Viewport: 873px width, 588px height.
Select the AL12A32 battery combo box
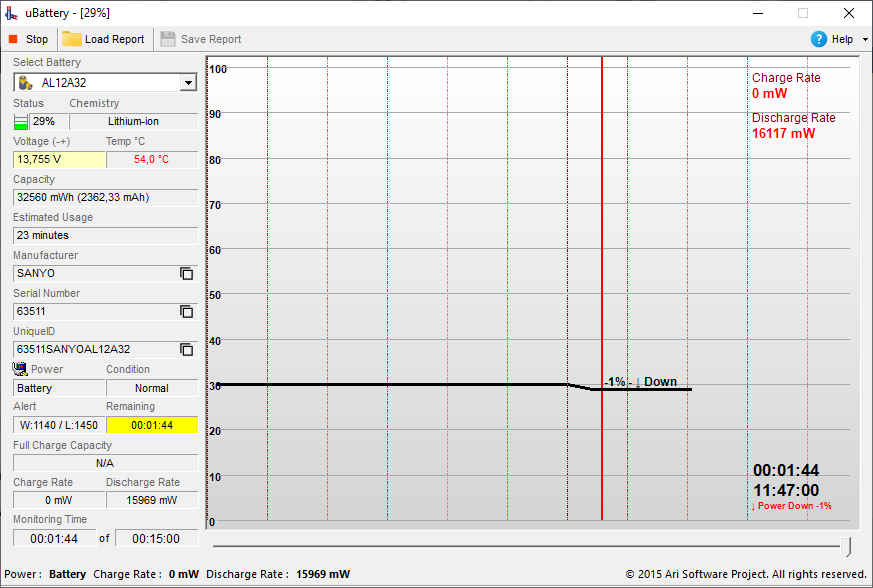tap(105, 83)
